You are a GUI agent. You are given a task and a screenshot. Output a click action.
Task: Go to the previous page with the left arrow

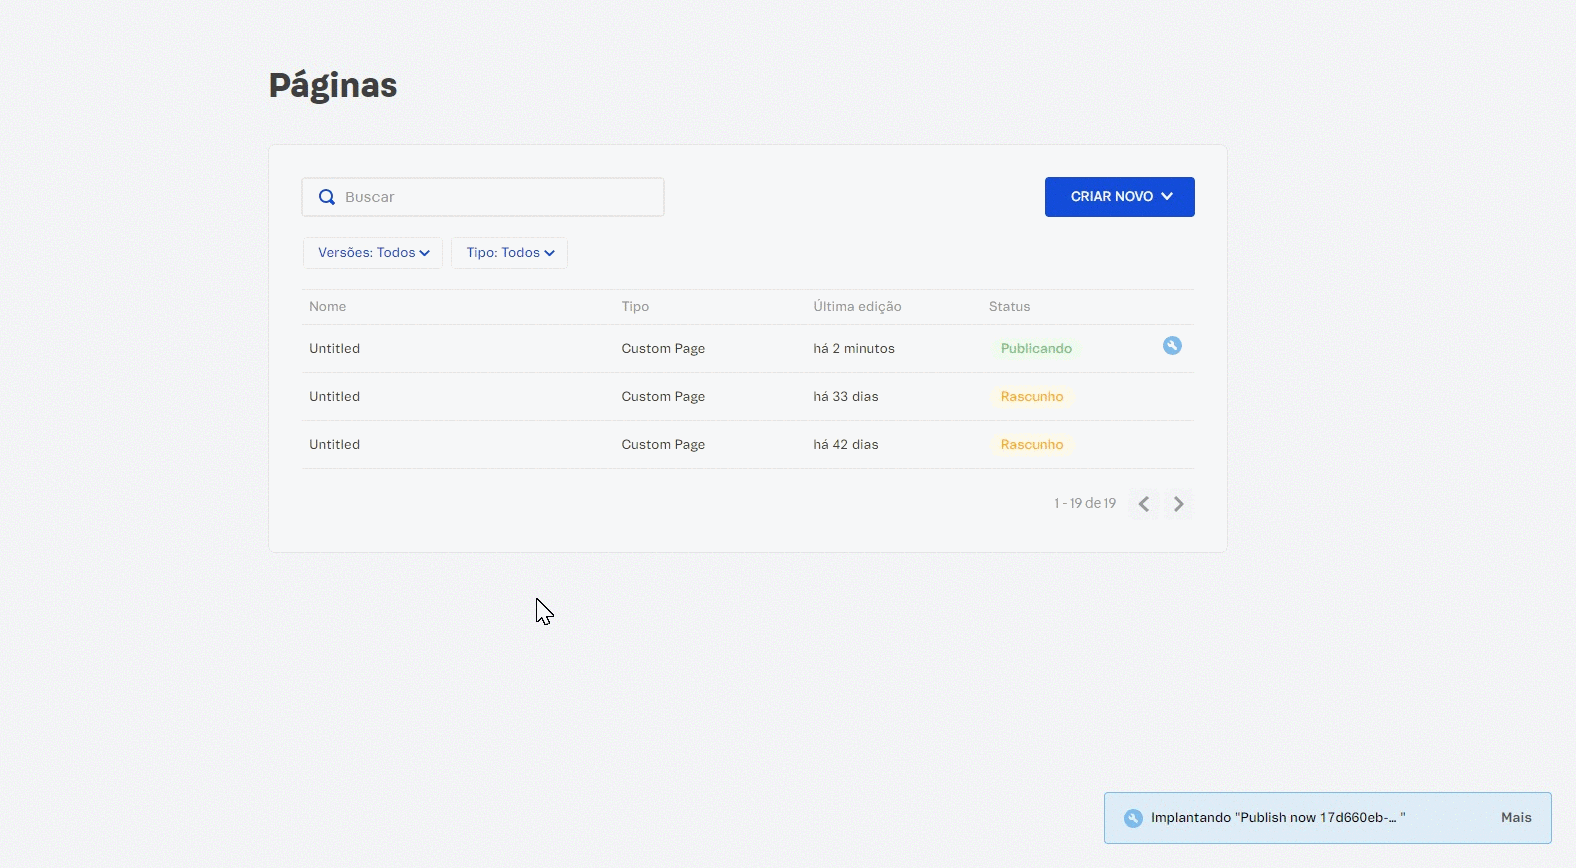point(1144,504)
